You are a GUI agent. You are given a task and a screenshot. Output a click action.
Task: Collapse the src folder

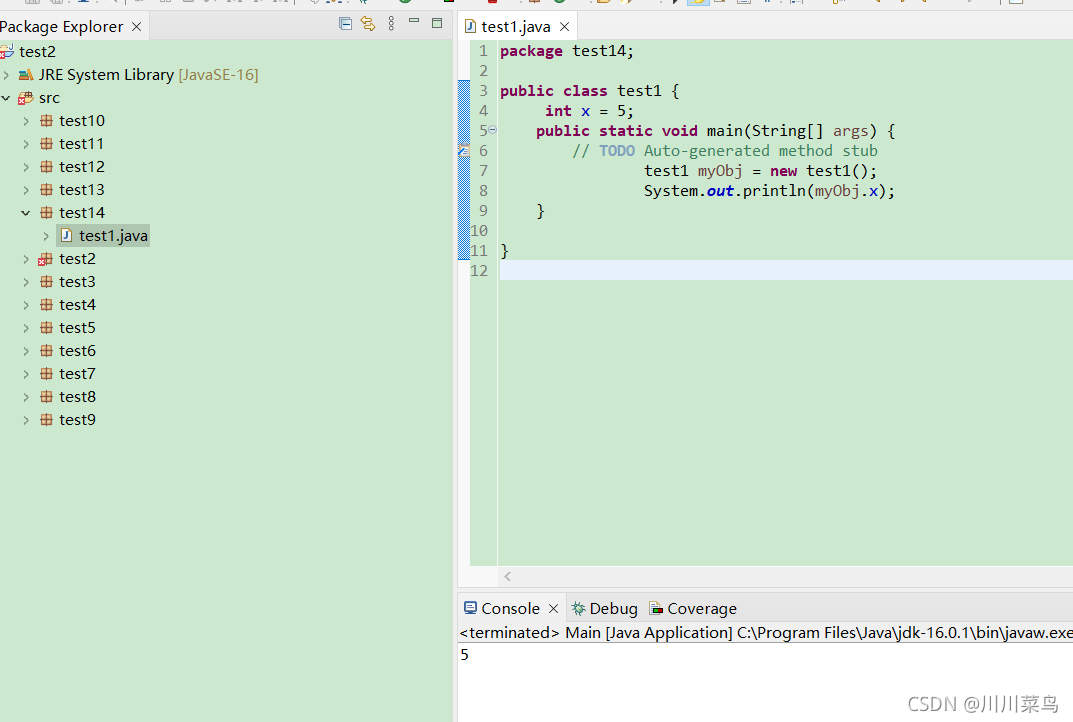coord(6,98)
